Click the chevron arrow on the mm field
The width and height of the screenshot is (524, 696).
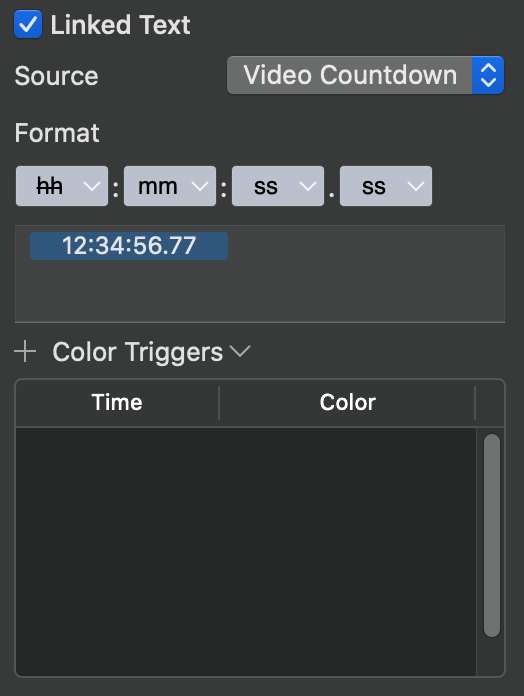click(x=200, y=186)
